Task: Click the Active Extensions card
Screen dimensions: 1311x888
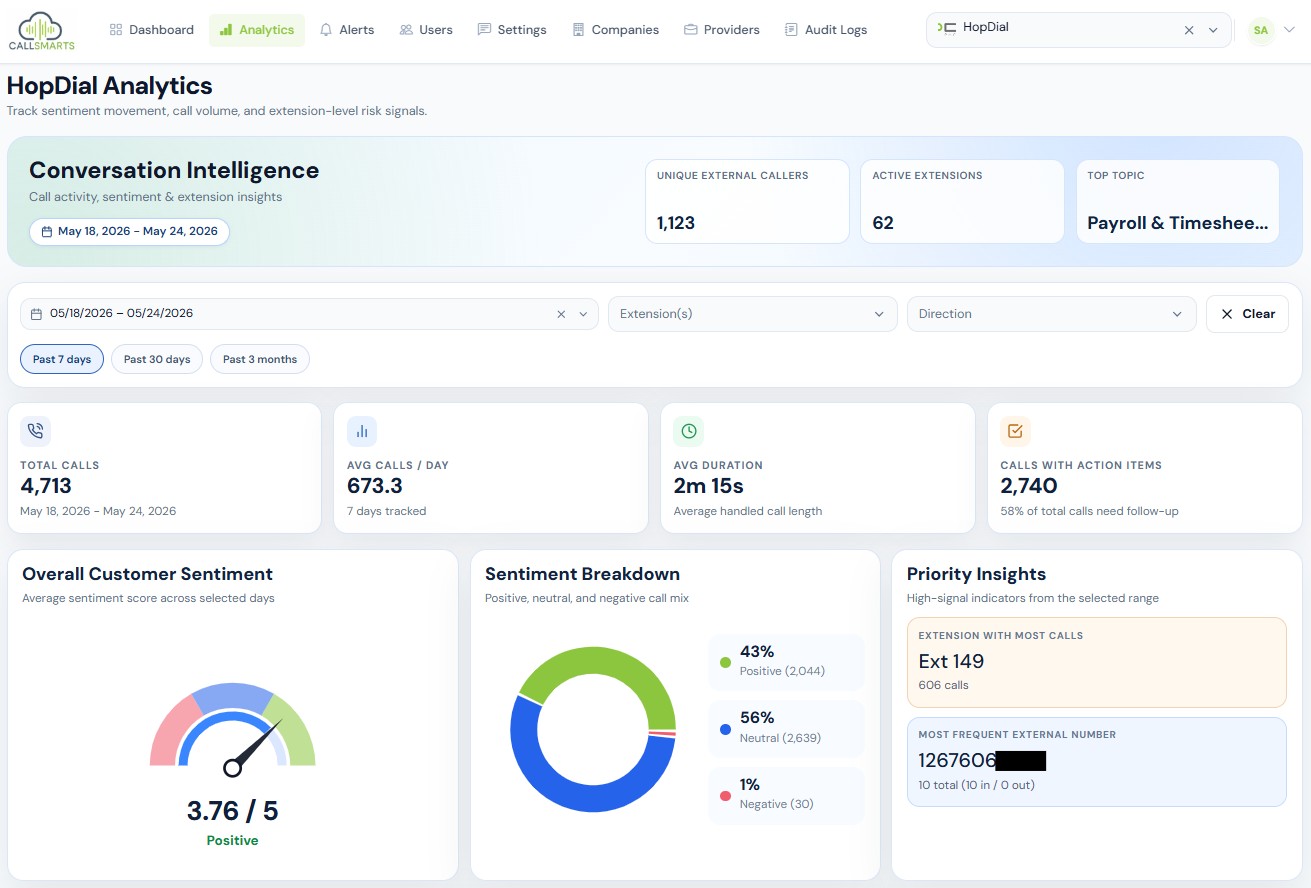Action: [962, 201]
